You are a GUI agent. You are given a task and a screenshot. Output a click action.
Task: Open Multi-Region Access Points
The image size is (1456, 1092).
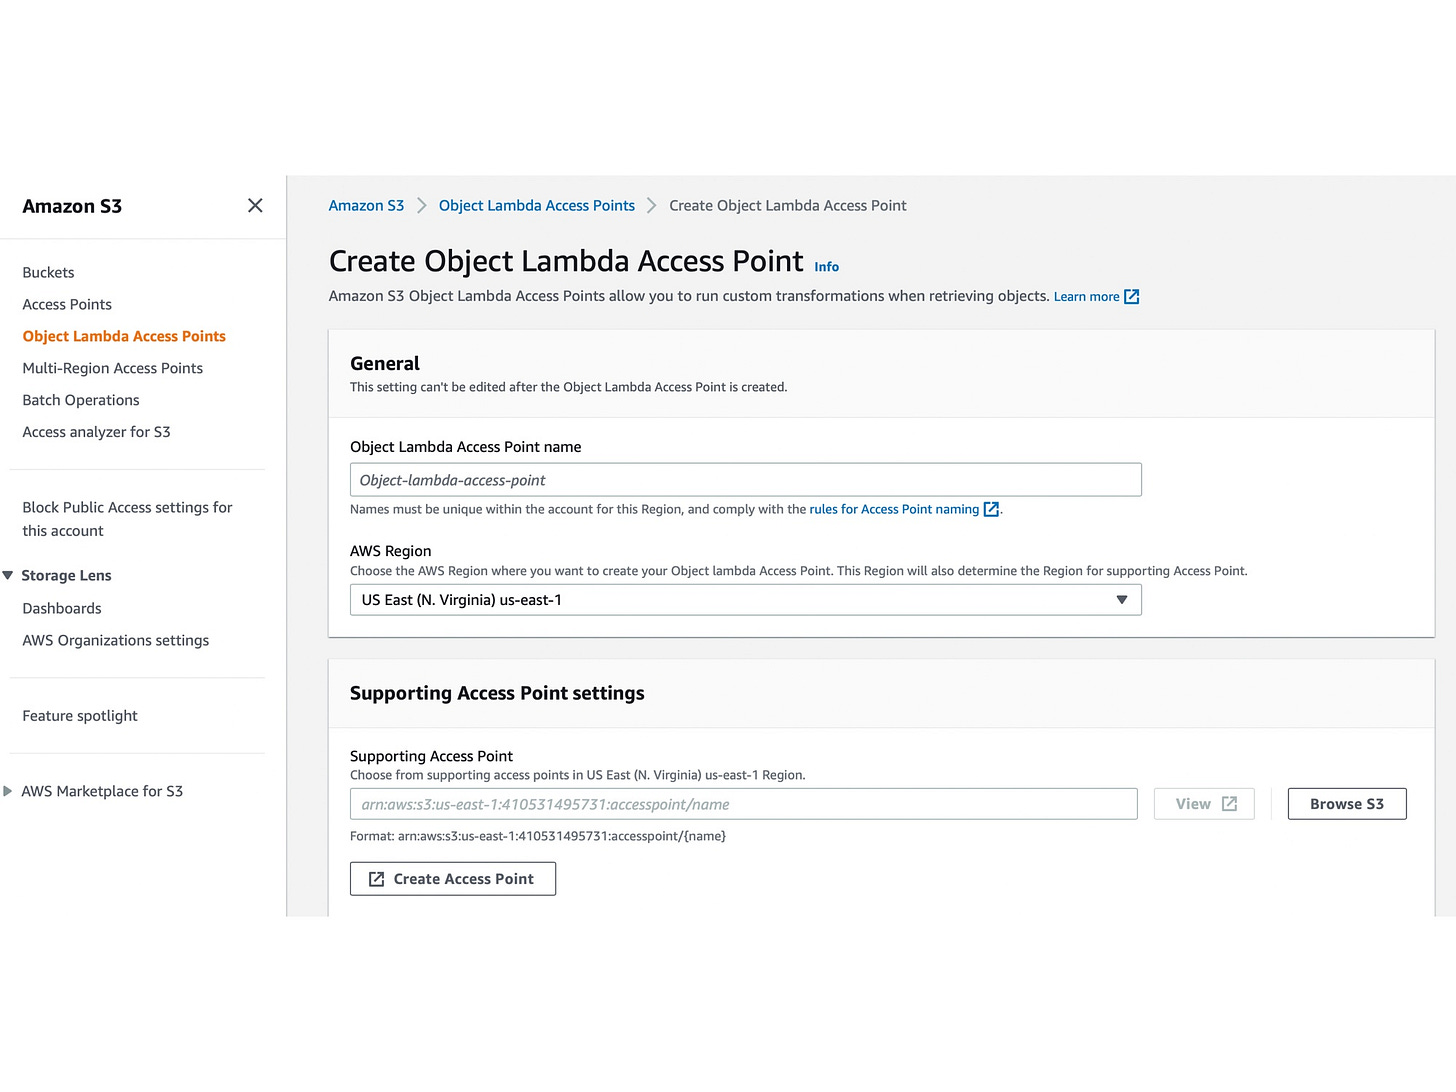(x=112, y=368)
